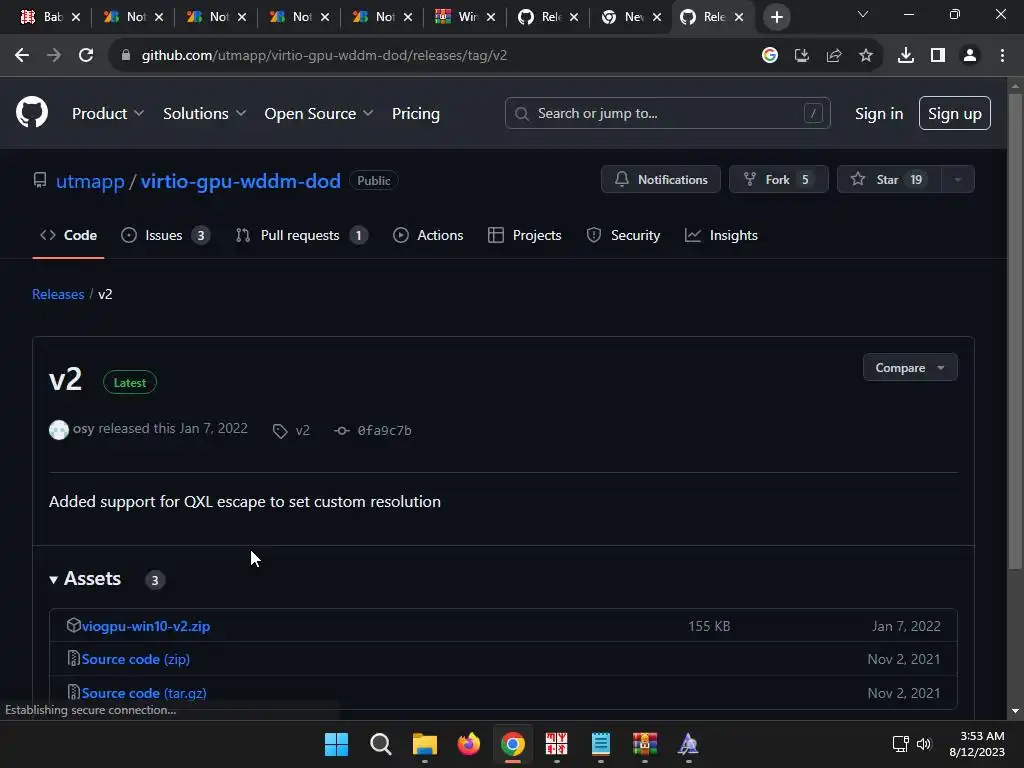1024x768 pixels.
Task: Download viogpu-win10-v2.zip
Action: [146, 626]
